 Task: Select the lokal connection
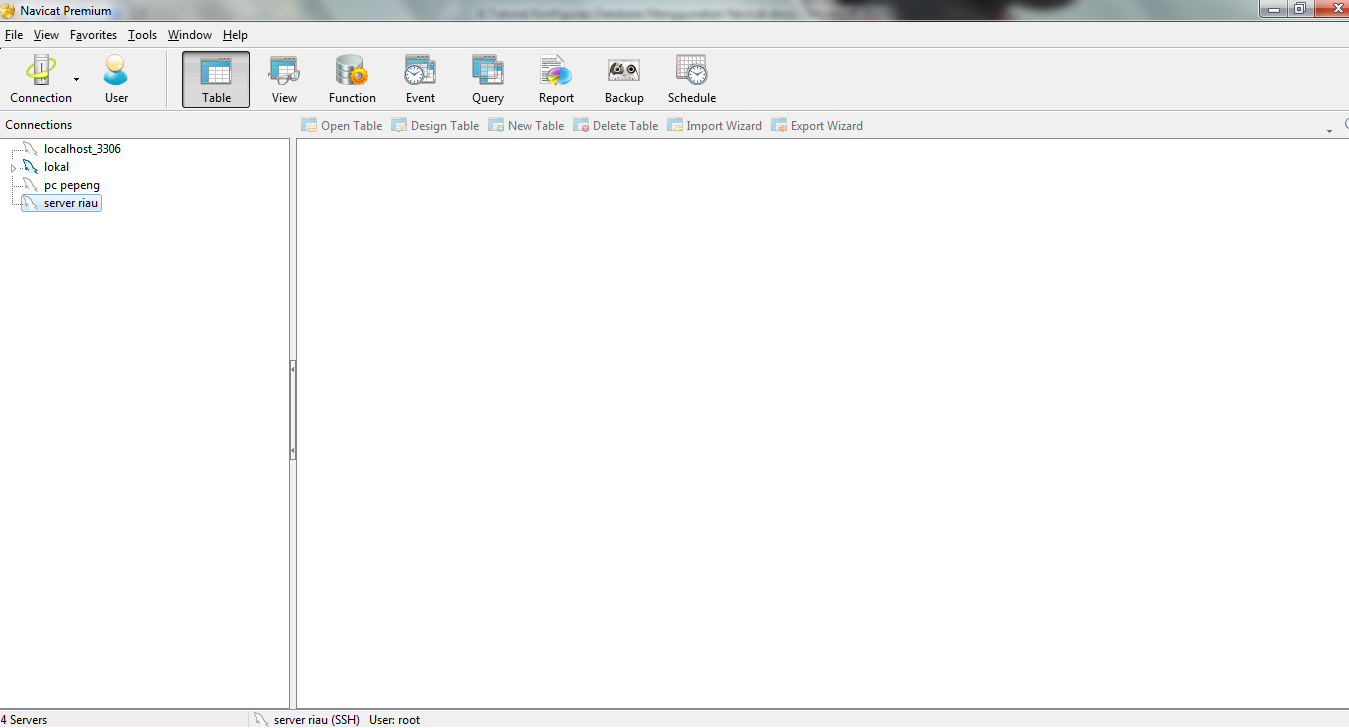tap(56, 167)
